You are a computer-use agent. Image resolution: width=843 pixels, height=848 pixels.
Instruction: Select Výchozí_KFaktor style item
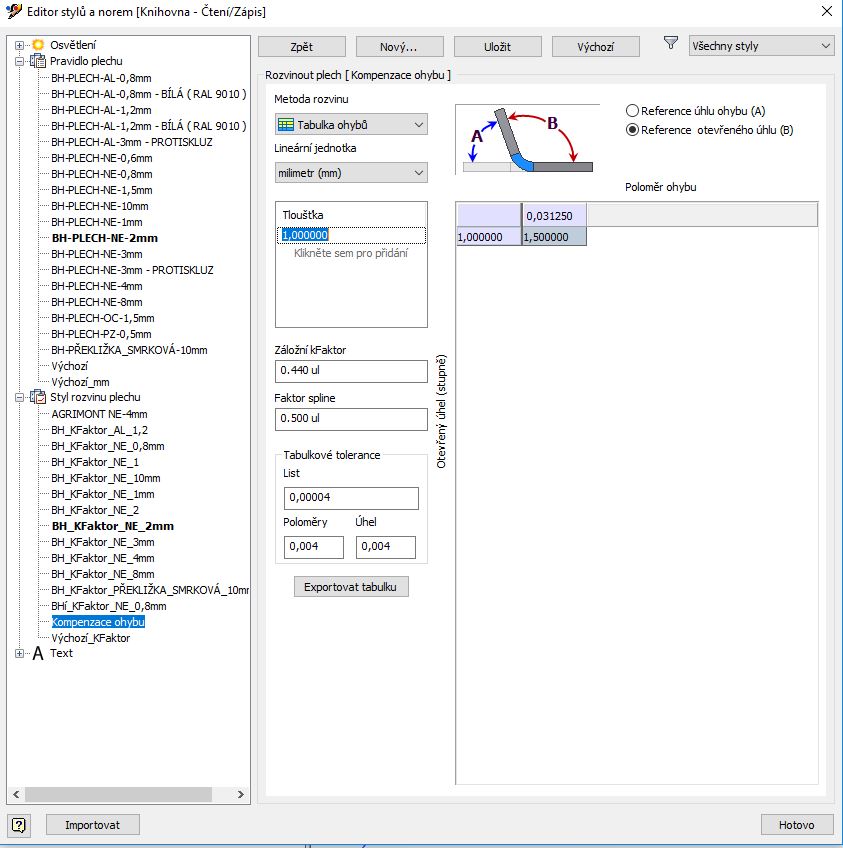tap(90, 638)
